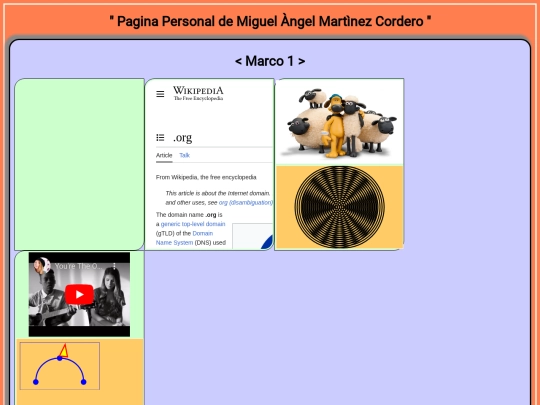Image resolution: width=540 pixels, height=405 pixels.
Task: Switch to the Talk tab
Action: [185, 155]
